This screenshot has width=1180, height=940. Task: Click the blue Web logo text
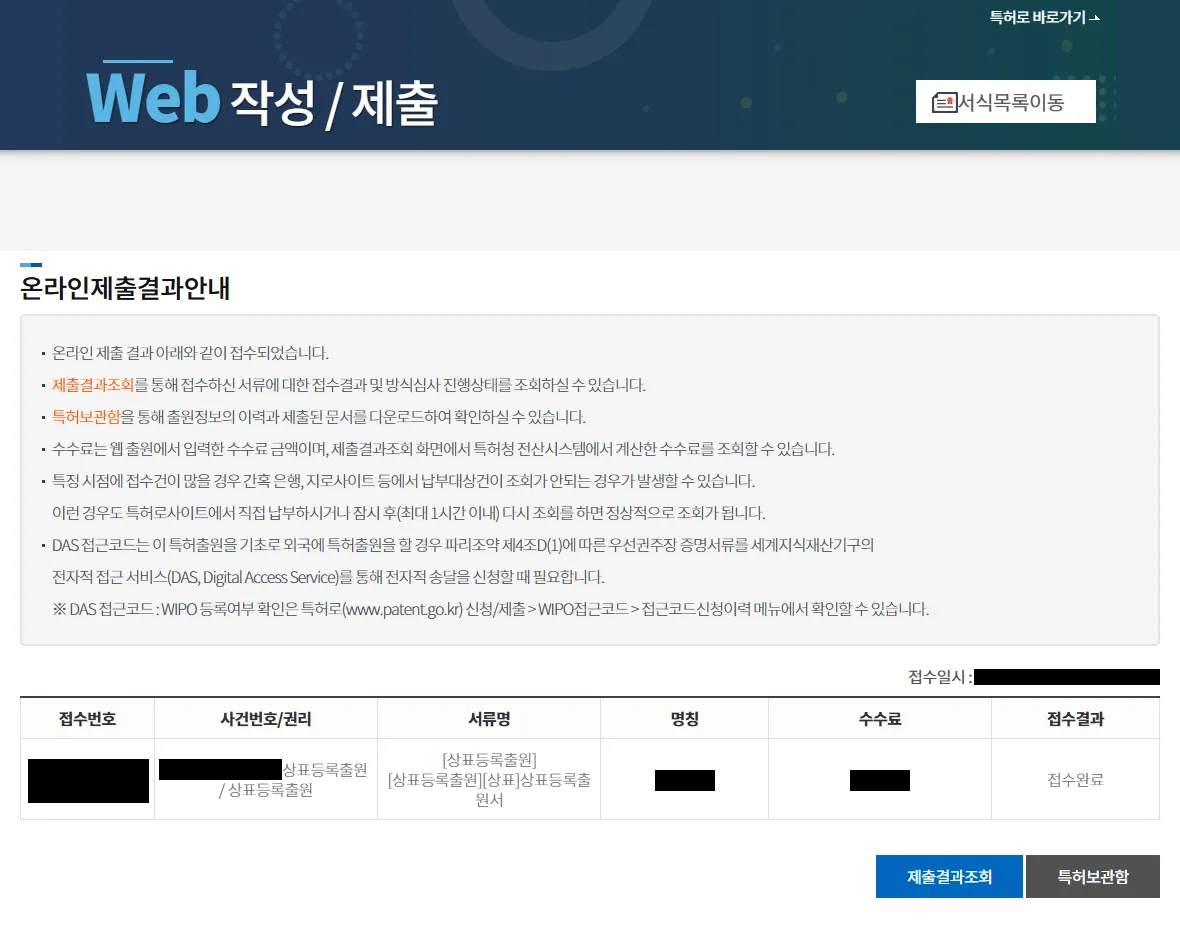(153, 98)
